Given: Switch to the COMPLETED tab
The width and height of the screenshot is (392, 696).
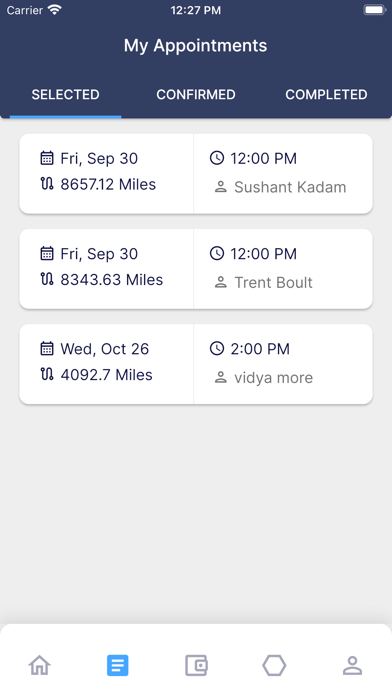Looking at the screenshot, I should pos(326,95).
